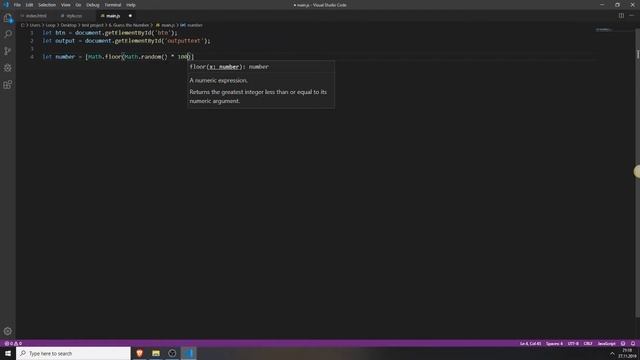
Task: Change the CRLF end of line sequence
Action: pos(588,343)
